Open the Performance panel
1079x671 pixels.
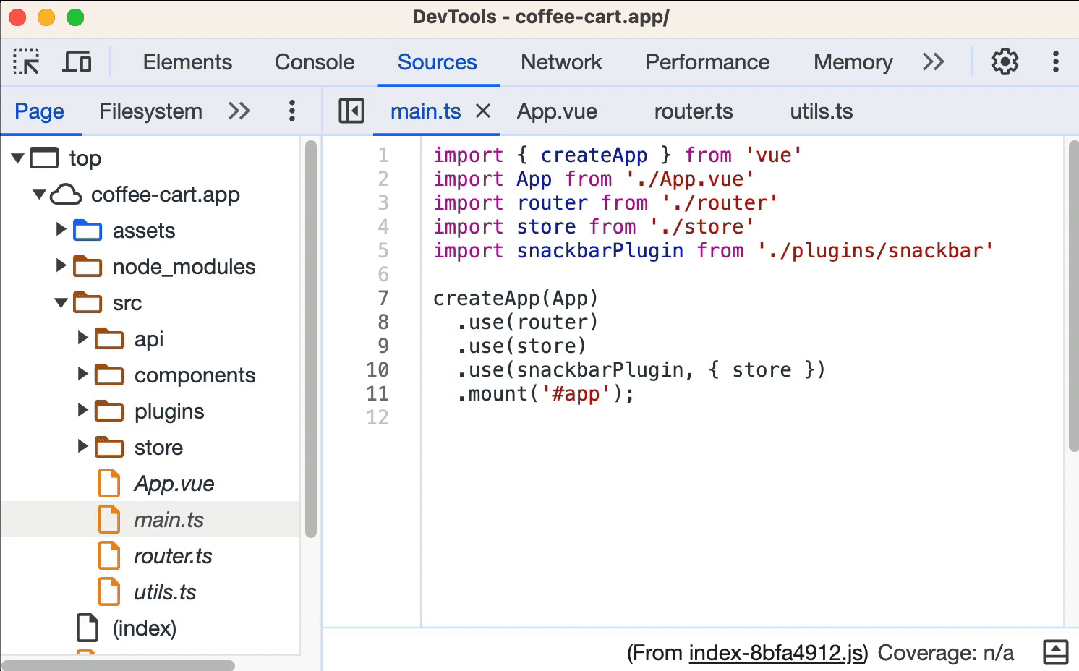(707, 62)
